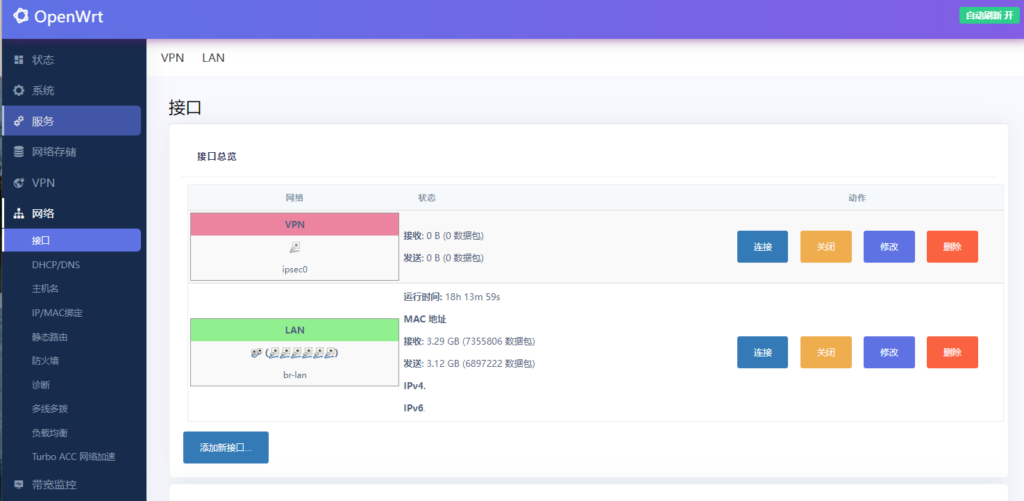
Task: Open the DHCP/DNS submenu item
Action: 58,265
